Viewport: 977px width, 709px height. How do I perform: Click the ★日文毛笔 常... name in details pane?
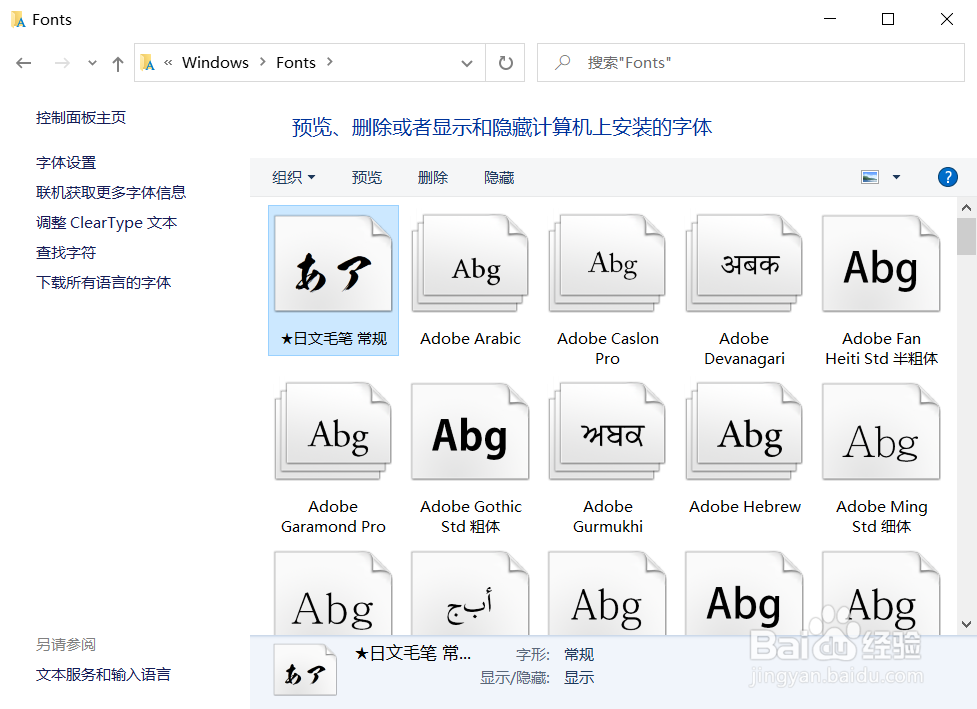coord(412,653)
